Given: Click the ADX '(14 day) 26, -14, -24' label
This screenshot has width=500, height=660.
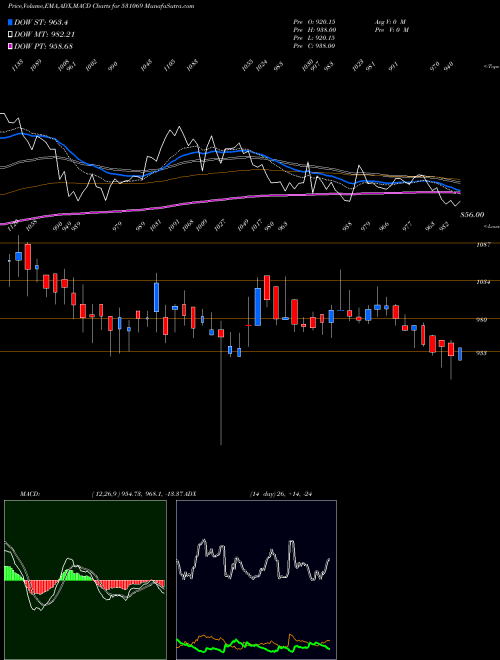Looking at the screenshot, I should 281,494.
